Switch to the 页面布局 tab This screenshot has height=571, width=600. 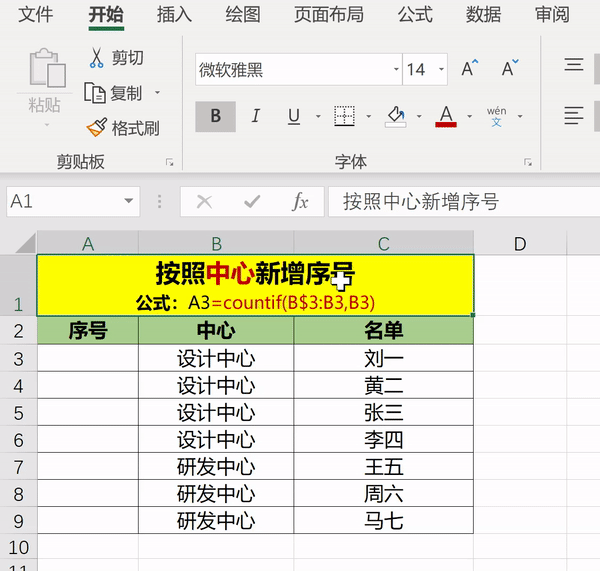(x=329, y=15)
